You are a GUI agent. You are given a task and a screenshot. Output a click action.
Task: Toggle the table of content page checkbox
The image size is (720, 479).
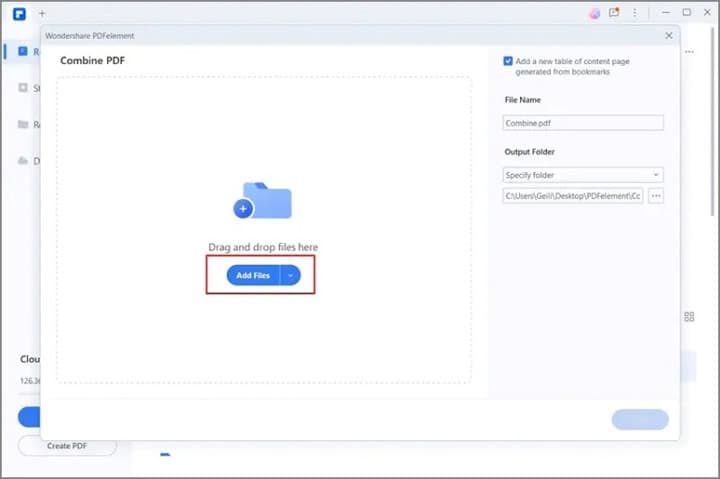click(x=508, y=61)
